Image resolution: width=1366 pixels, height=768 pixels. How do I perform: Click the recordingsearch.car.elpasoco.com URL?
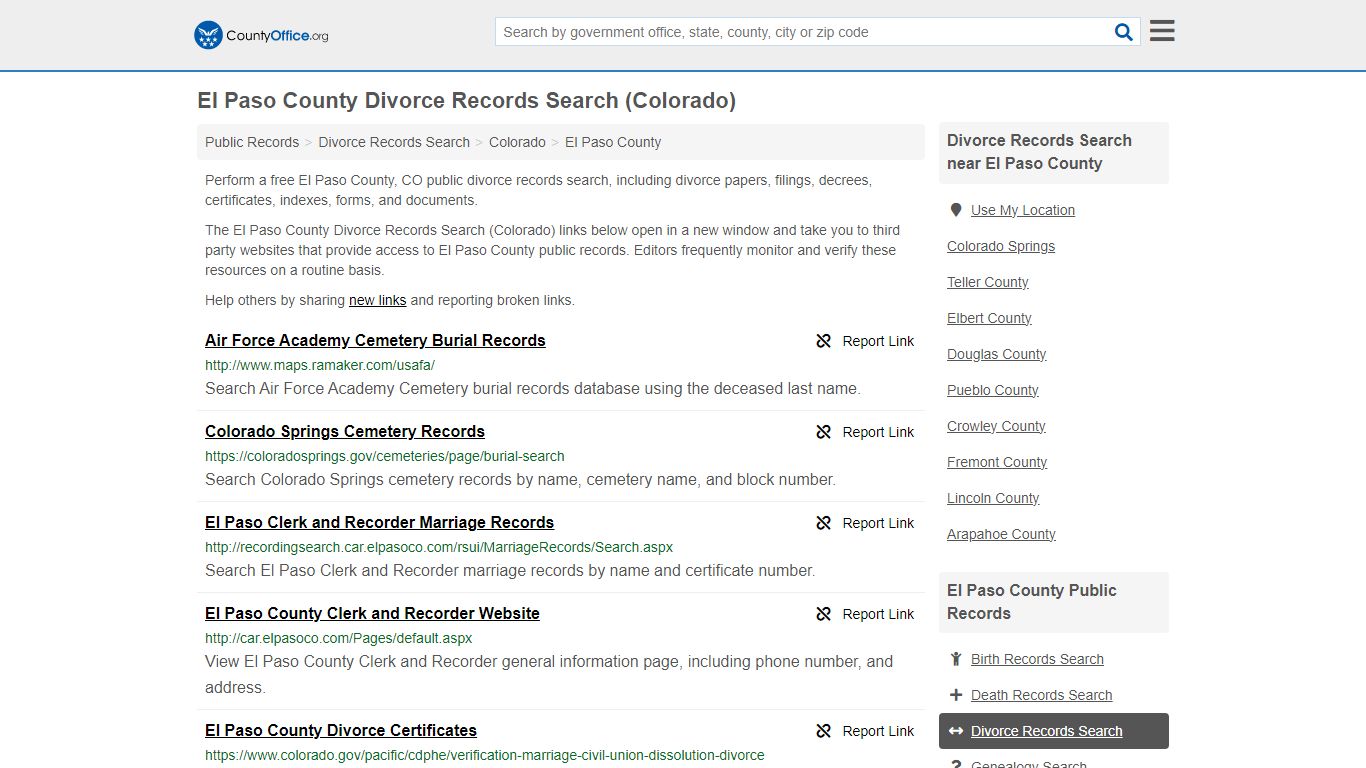pos(439,547)
